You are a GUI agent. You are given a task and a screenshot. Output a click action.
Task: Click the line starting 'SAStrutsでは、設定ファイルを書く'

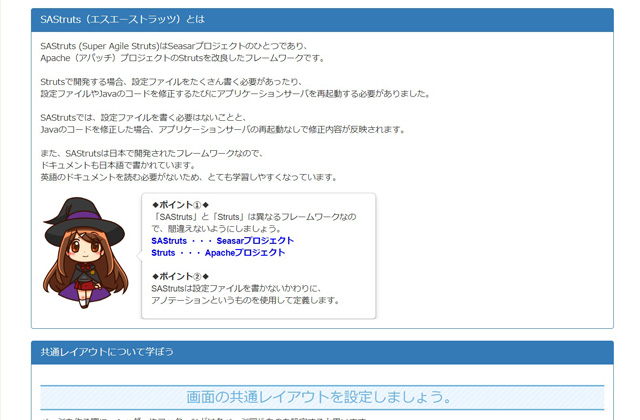143,118
